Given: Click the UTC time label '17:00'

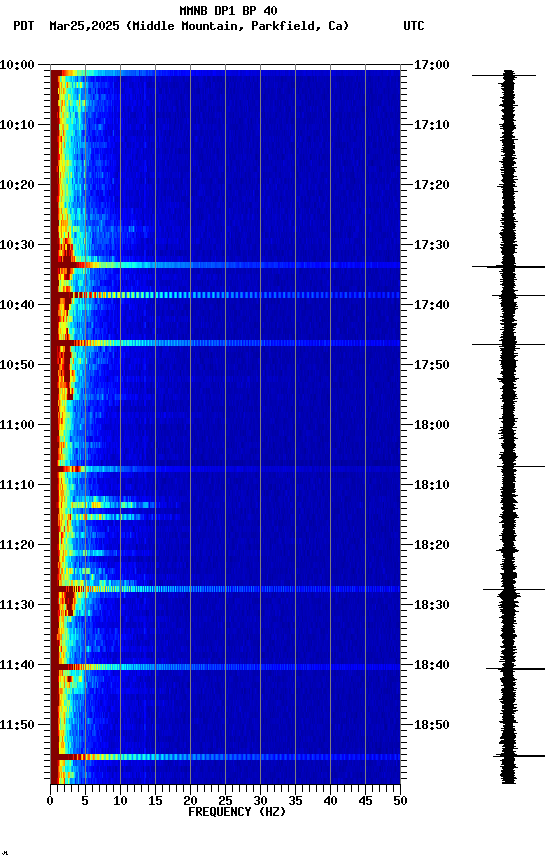Looking at the screenshot, I should (x=432, y=65).
